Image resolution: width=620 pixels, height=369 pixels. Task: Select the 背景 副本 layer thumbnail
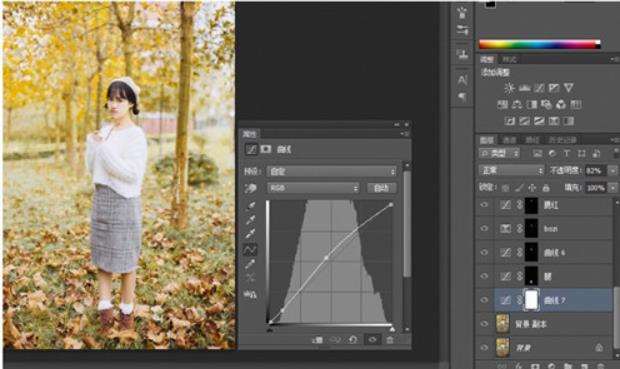click(502, 324)
